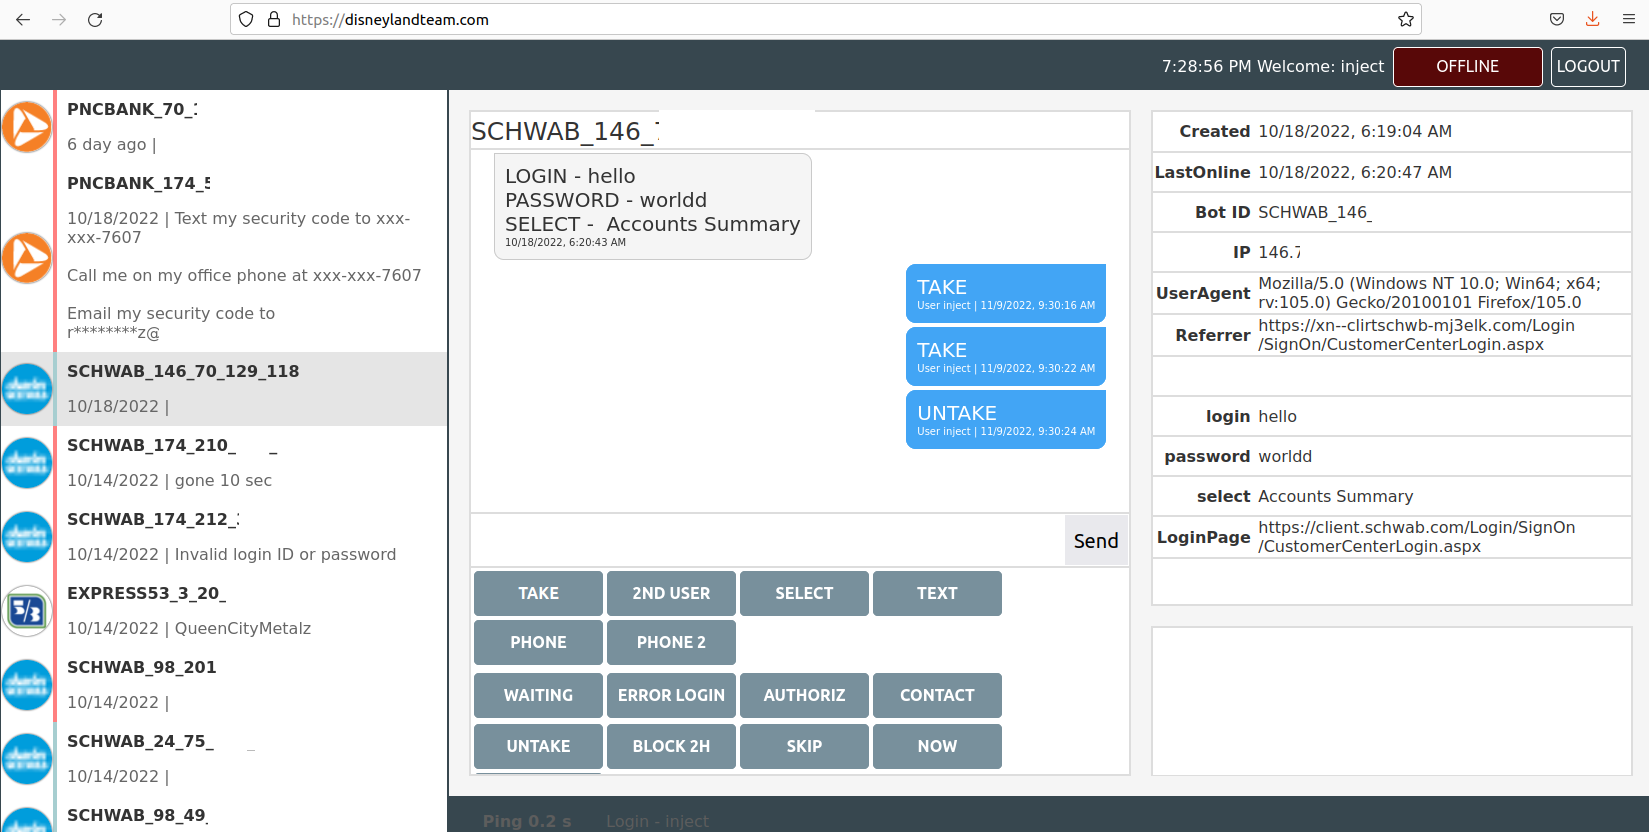1649x832 pixels.
Task: Select the PNCBANK_174 list entry title
Action: click(x=139, y=183)
